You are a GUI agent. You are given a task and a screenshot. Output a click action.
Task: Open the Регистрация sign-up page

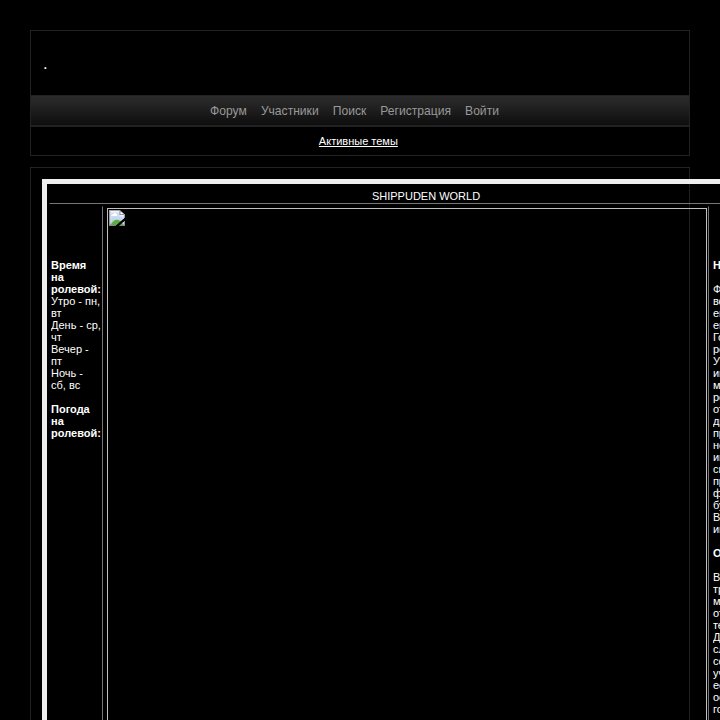pyautogui.click(x=416, y=111)
